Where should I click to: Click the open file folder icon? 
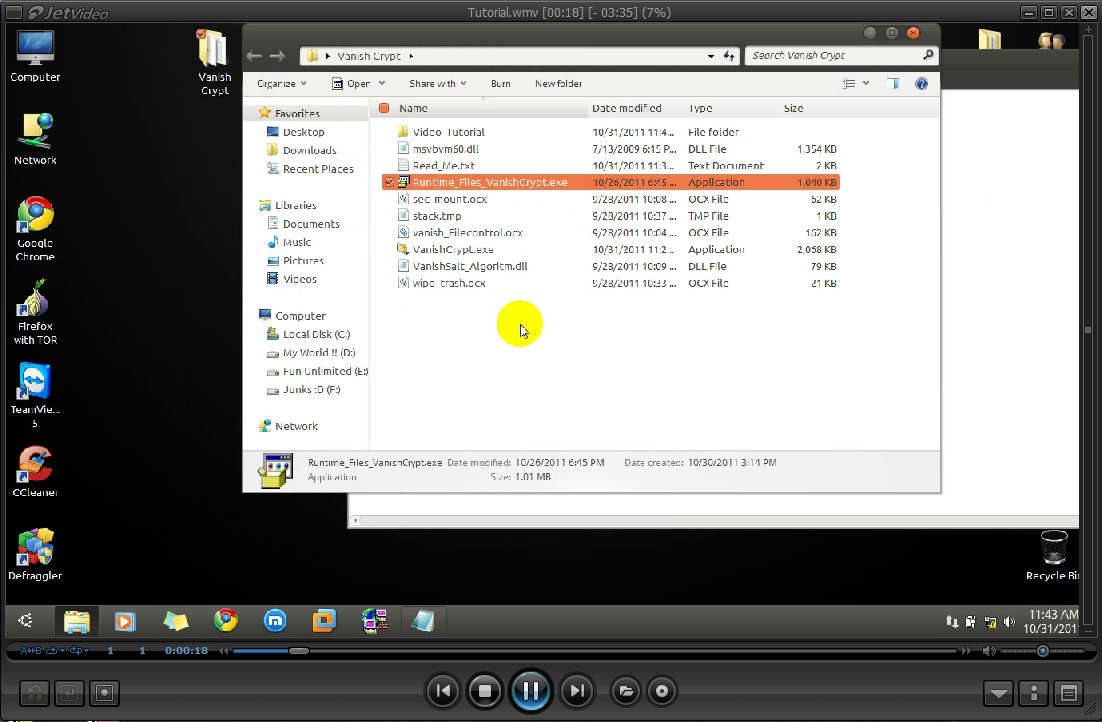(x=625, y=690)
